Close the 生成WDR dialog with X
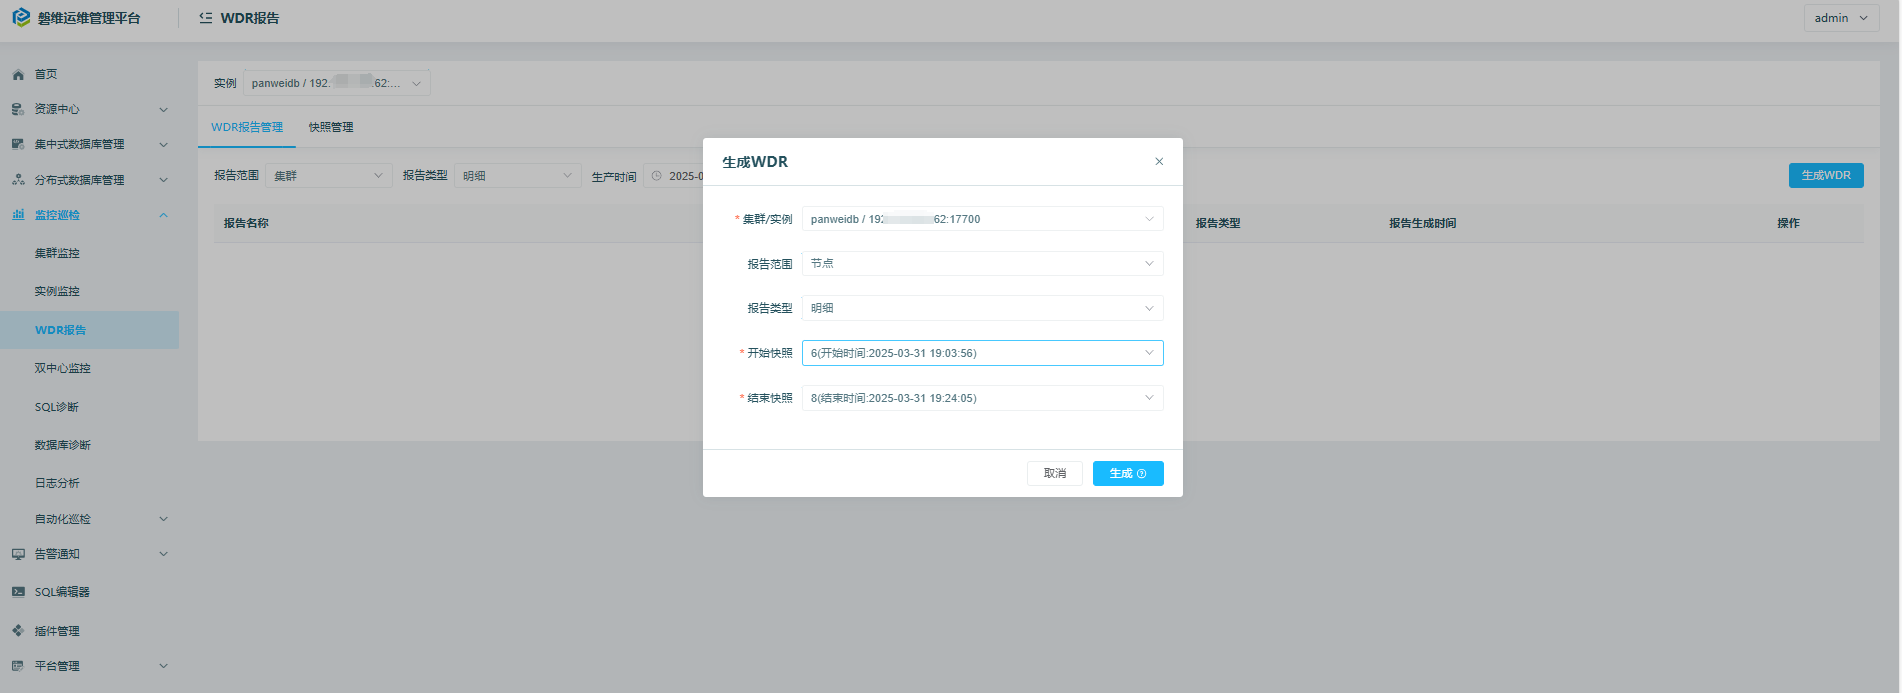The width and height of the screenshot is (1902, 693). click(x=1159, y=161)
